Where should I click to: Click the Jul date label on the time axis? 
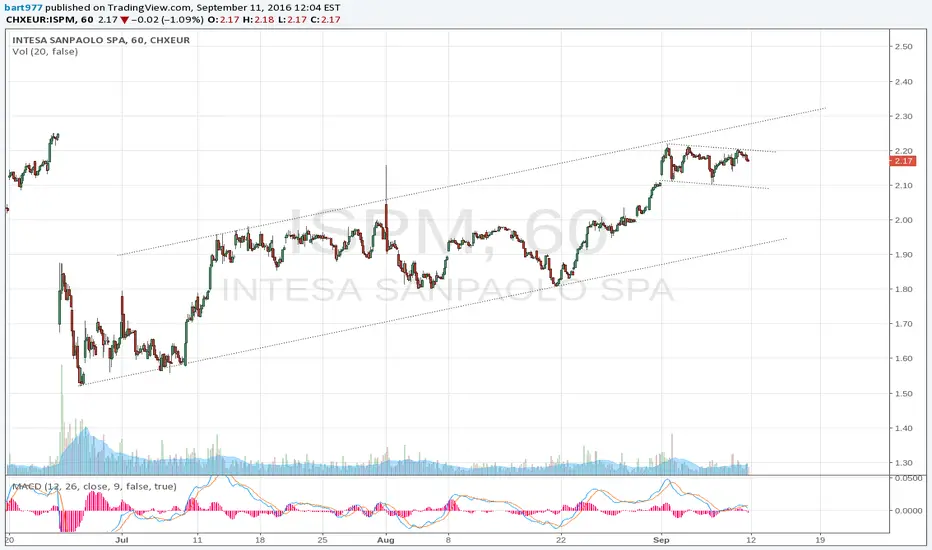tap(121, 540)
